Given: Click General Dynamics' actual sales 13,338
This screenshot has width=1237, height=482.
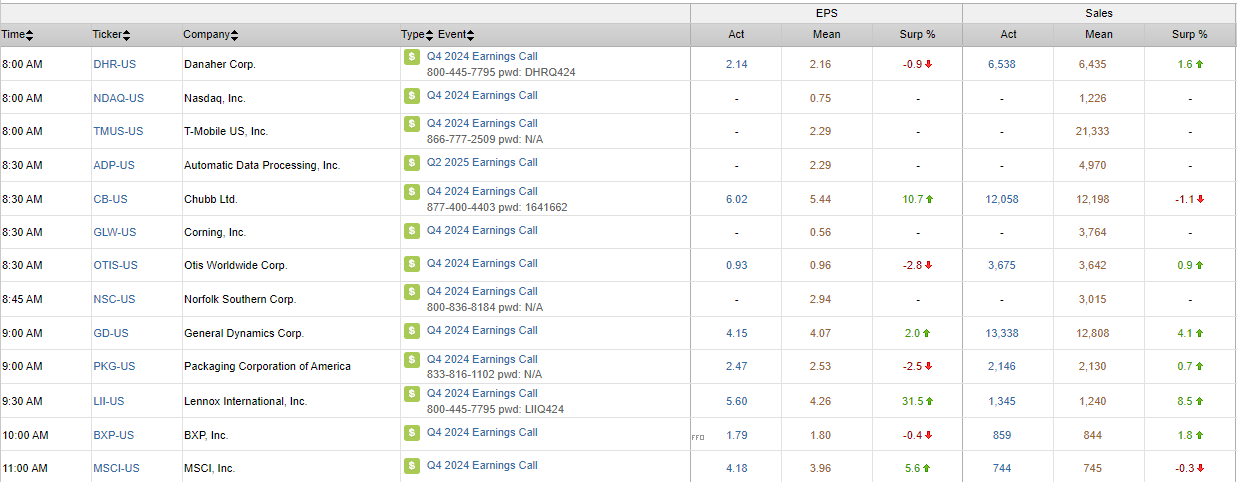Looking at the screenshot, I should click(1002, 333).
